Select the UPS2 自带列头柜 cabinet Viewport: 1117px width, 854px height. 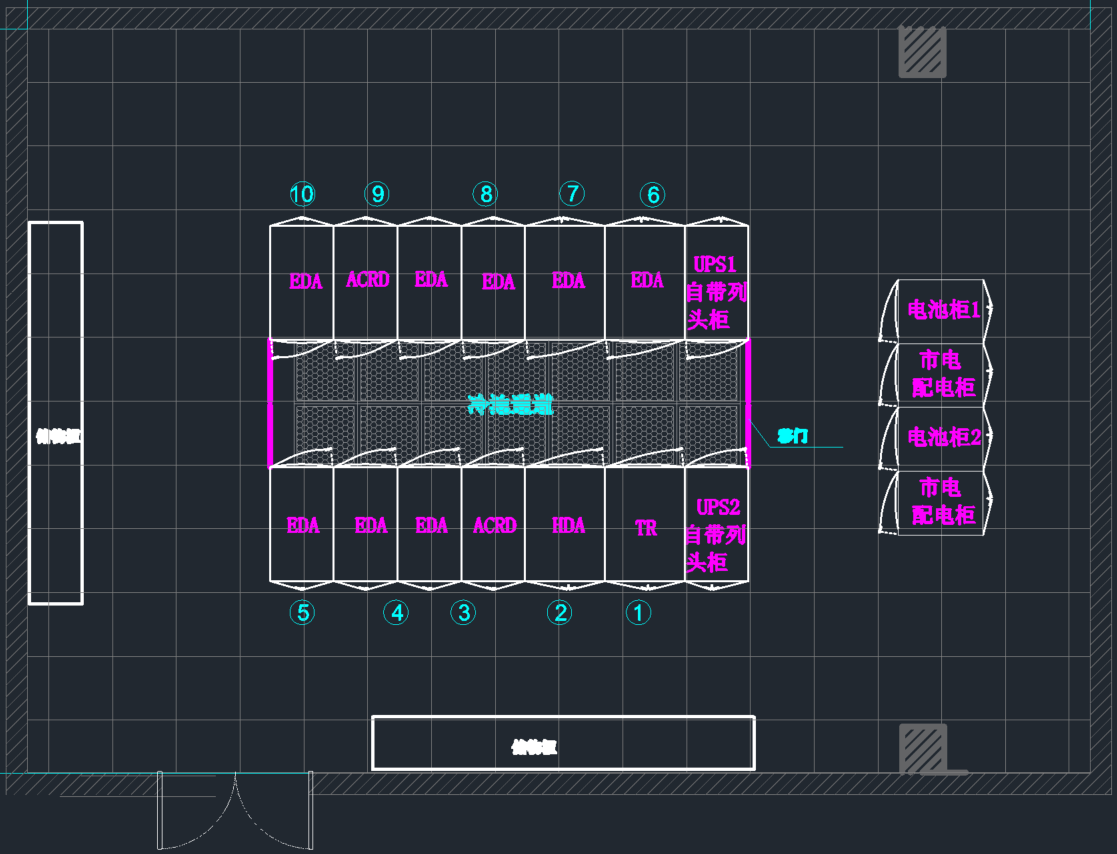(716, 535)
